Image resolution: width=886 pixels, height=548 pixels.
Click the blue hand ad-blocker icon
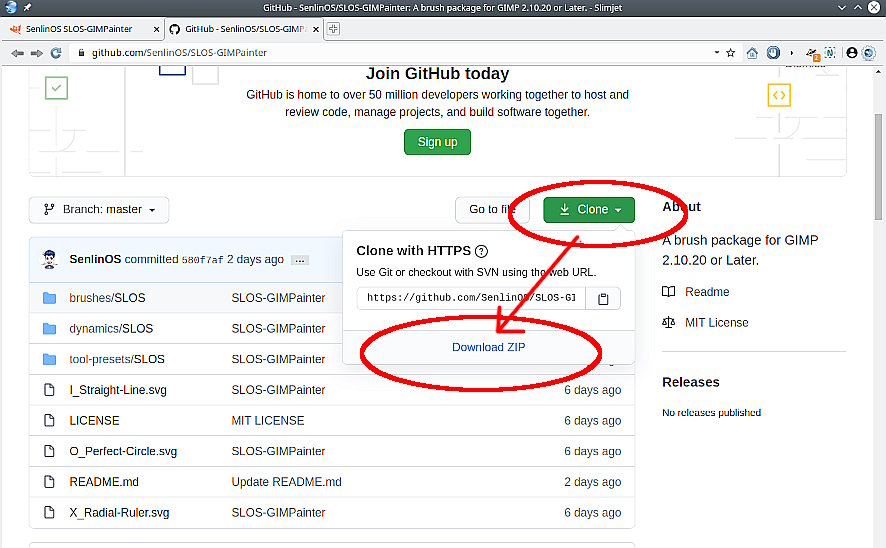tap(773, 53)
